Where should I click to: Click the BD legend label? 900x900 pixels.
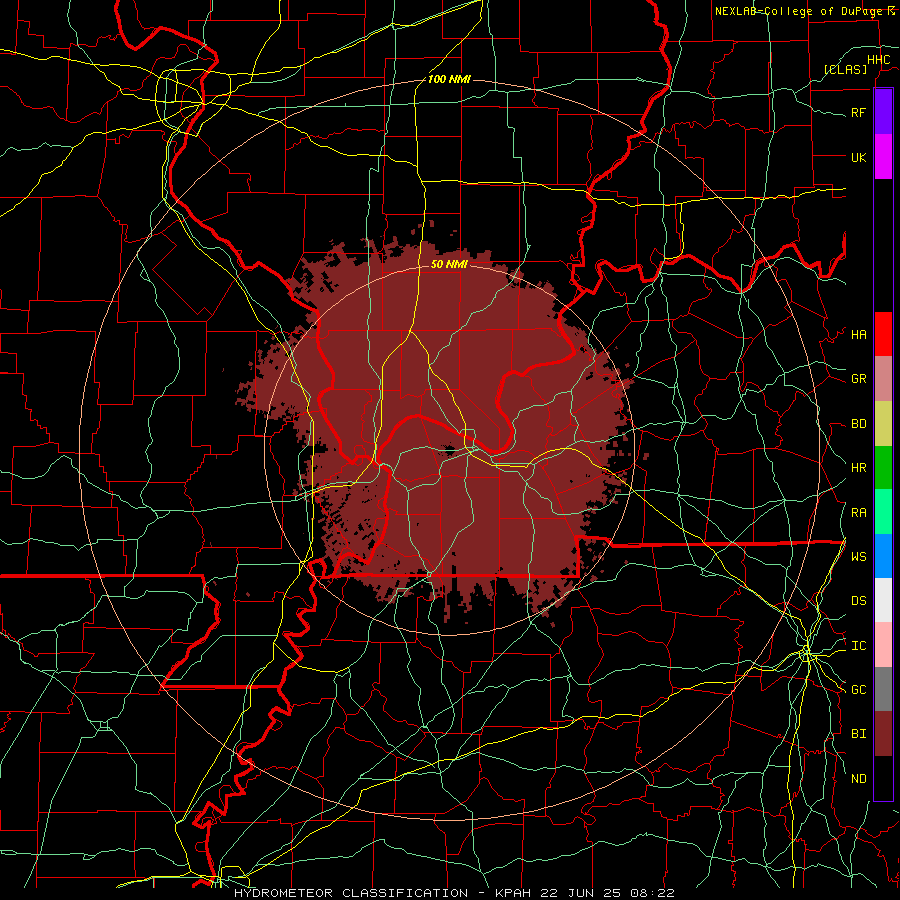858,424
